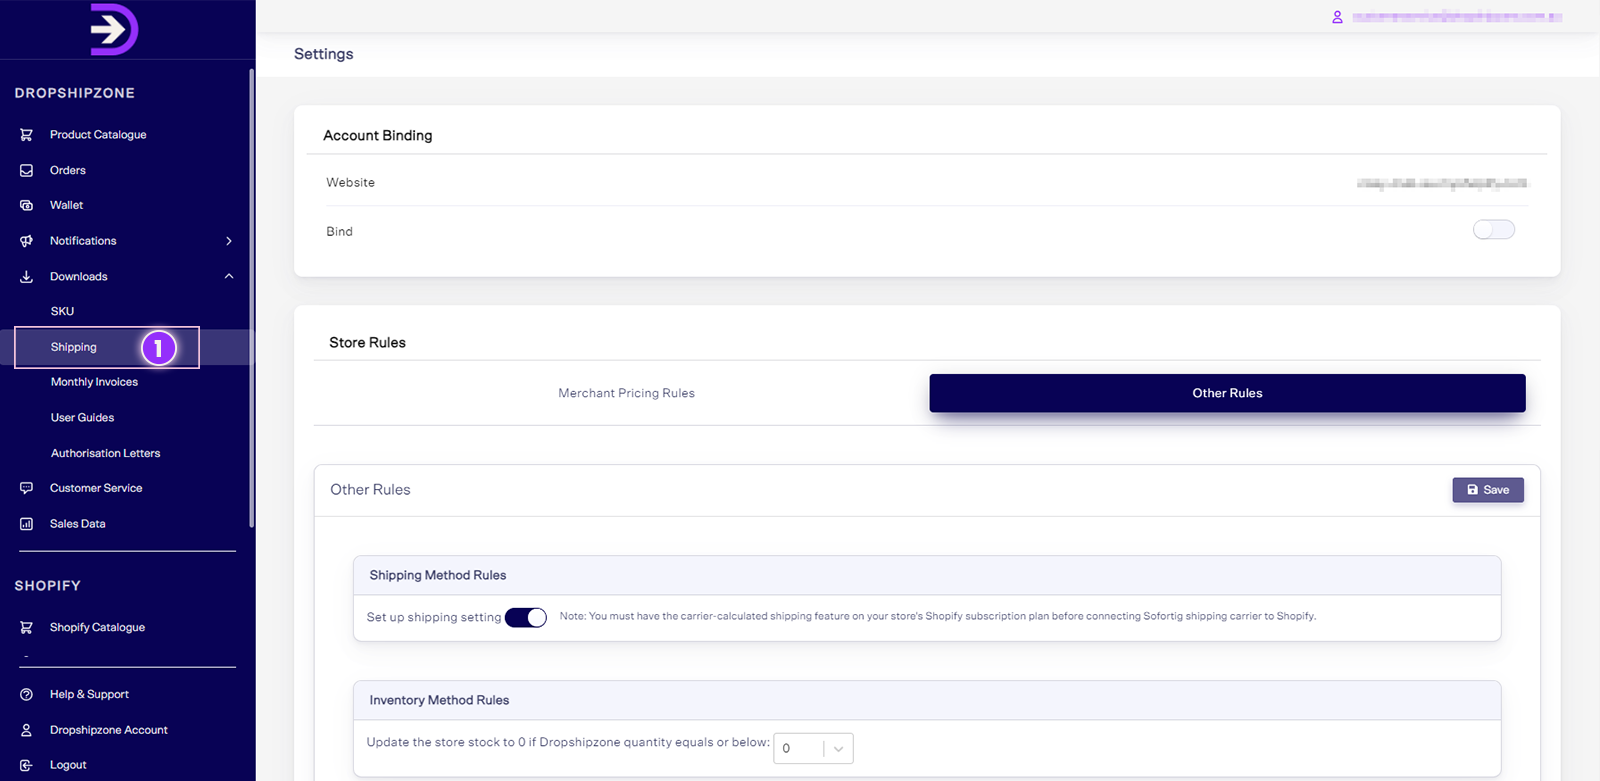Open Shopify Catalogue page
Viewport: 1600px width, 781px height.
tap(97, 627)
